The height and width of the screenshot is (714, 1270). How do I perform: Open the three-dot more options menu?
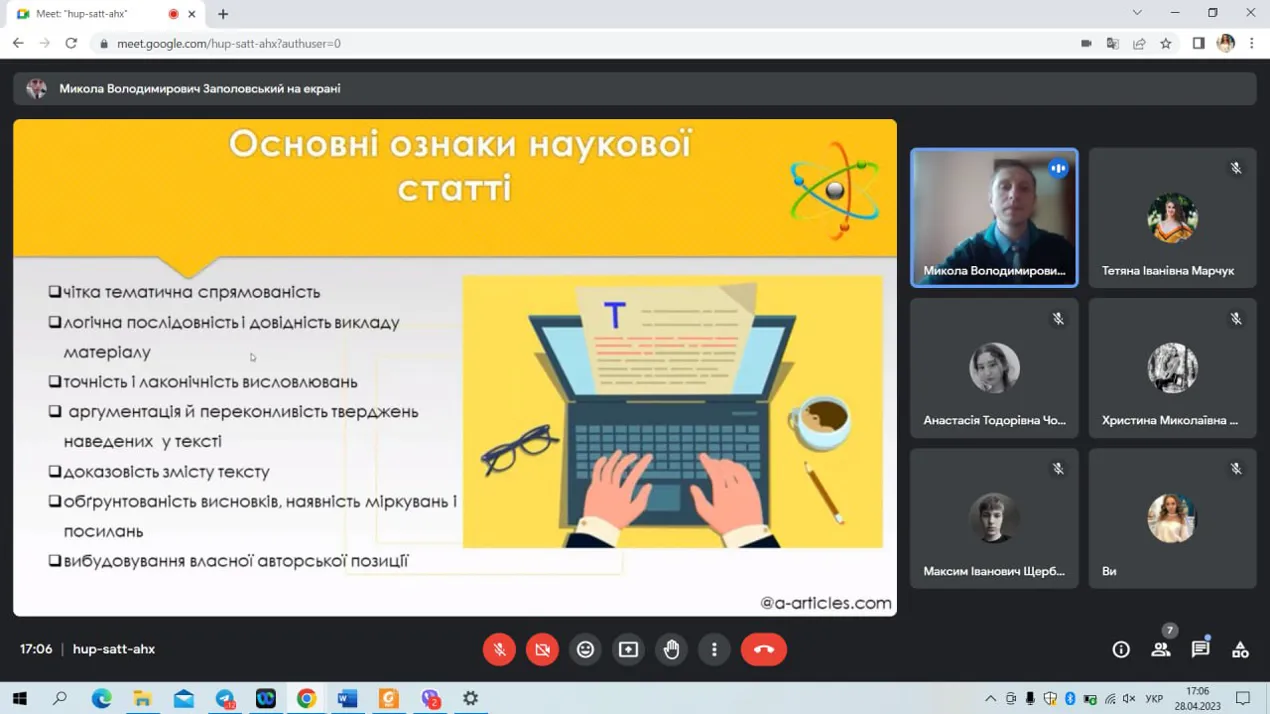714,650
